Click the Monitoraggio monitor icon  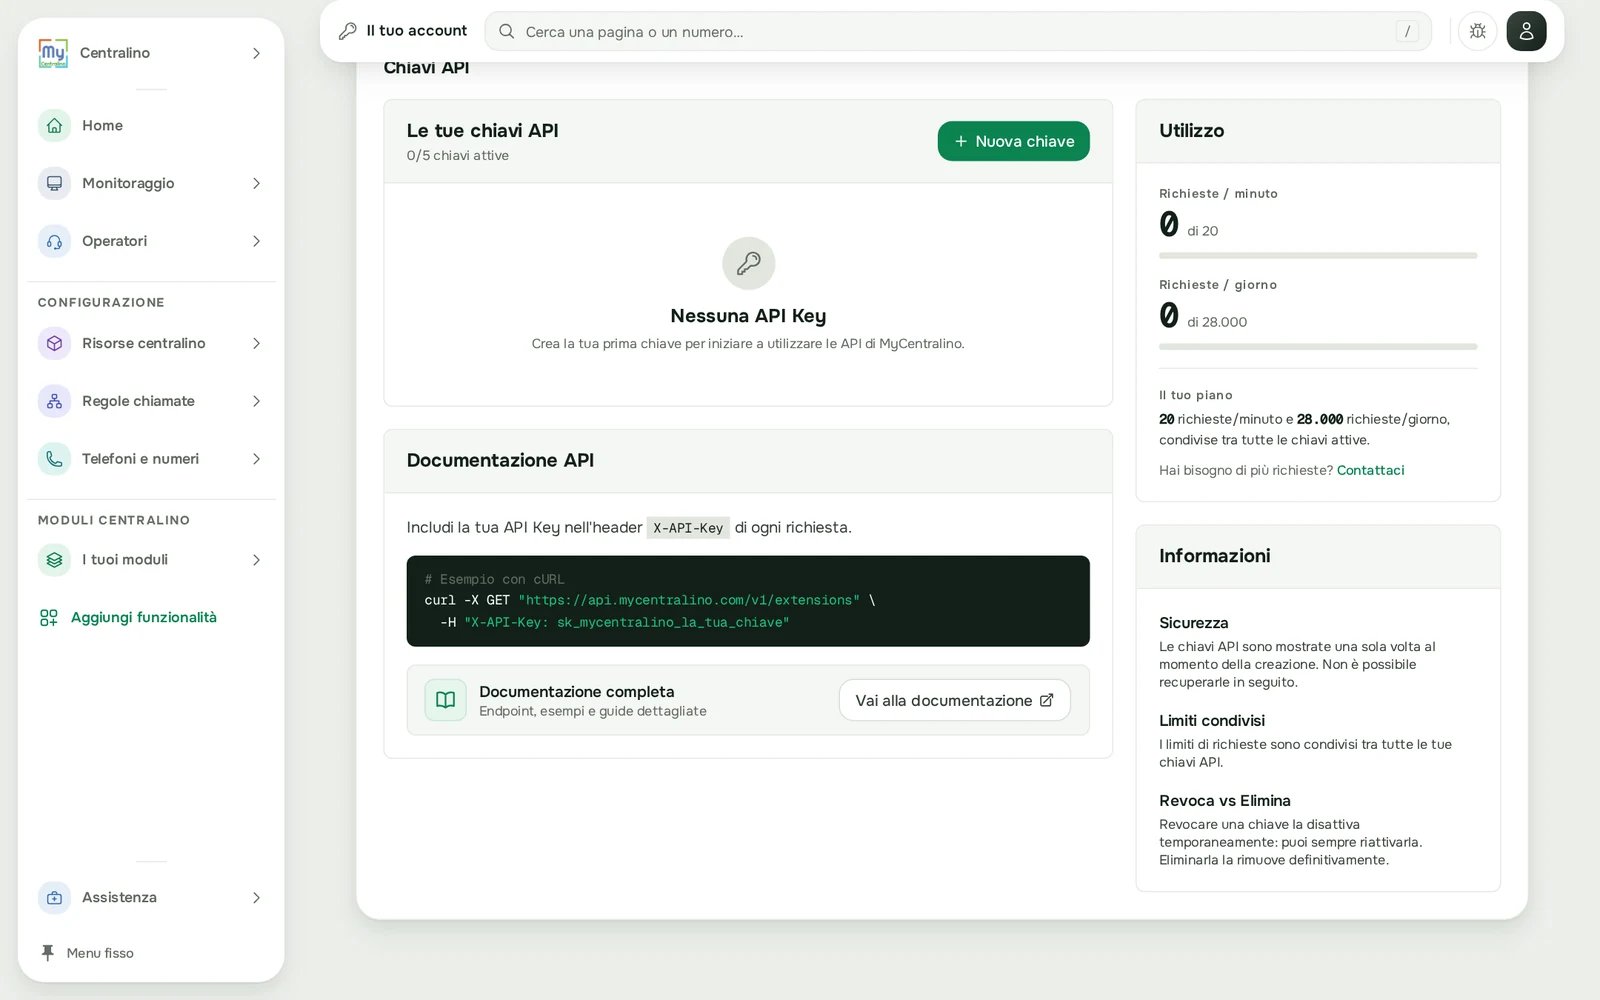pos(54,184)
